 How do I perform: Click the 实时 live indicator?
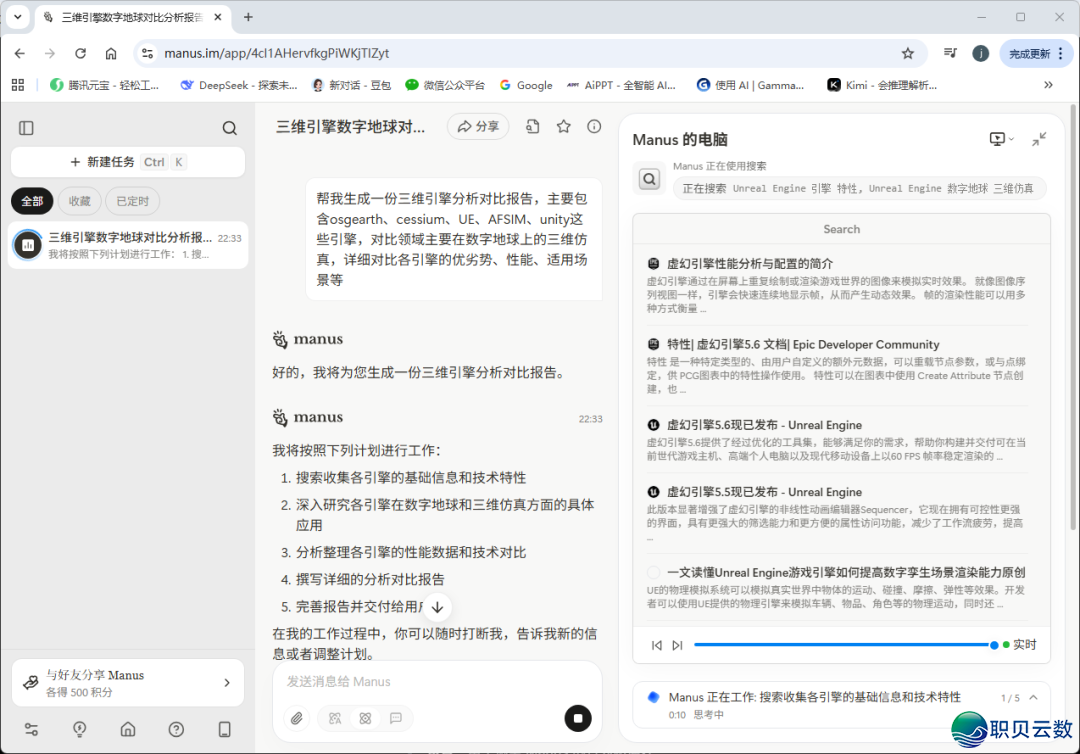1019,645
